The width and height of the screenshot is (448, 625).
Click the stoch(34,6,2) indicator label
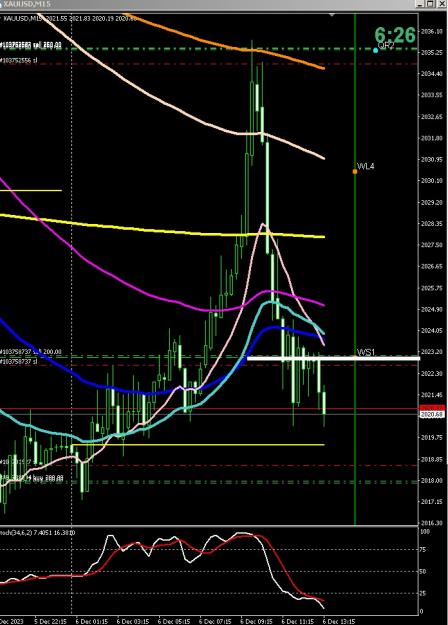click(38, 533)
